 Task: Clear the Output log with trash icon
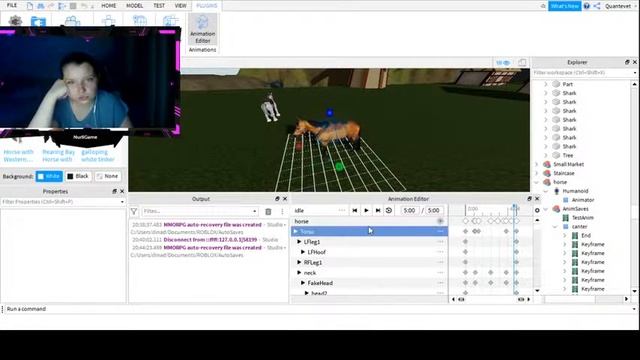click(268, 211)
